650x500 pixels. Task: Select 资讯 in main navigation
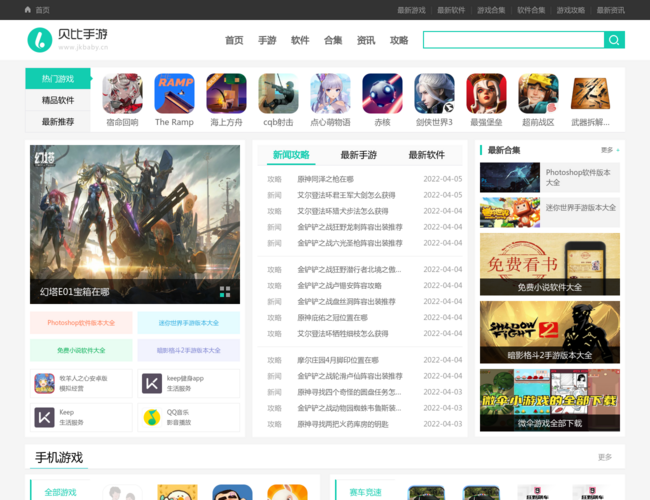click(x=366, y=40)
